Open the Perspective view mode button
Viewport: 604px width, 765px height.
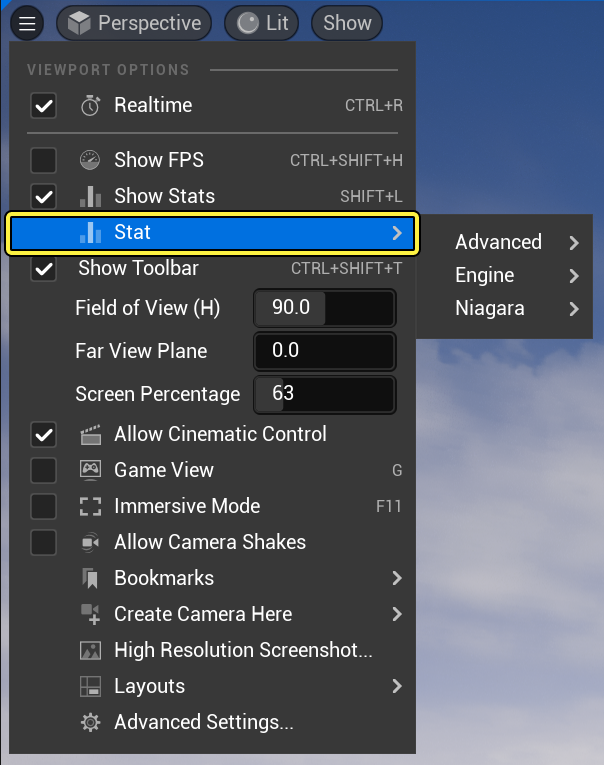pos(135,23)
